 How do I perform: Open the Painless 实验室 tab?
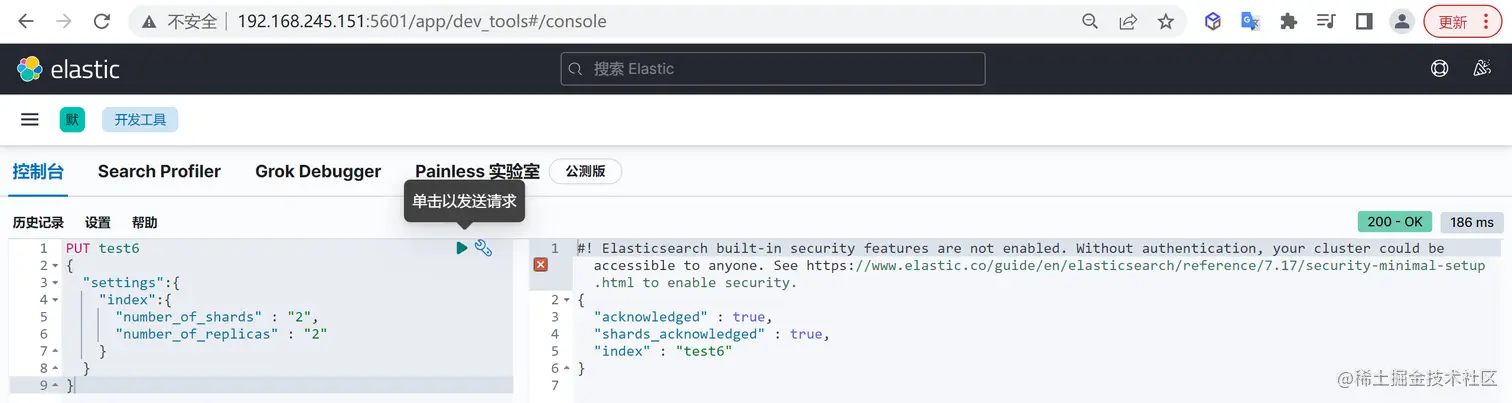pos(477,171)
